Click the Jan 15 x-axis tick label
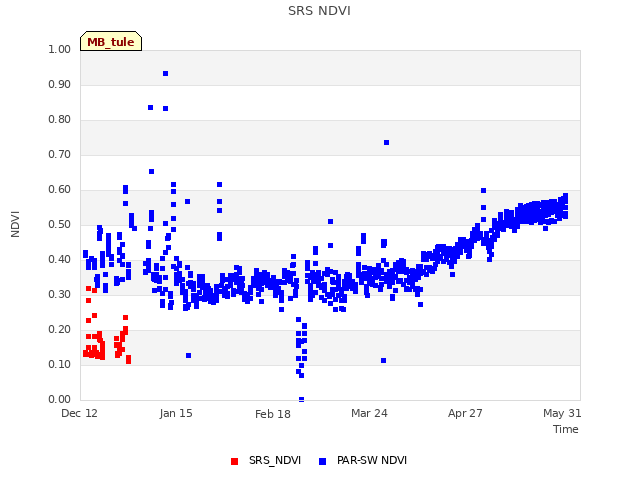The height and width of the screenshot is (480, 640). (x=176, y=413)
